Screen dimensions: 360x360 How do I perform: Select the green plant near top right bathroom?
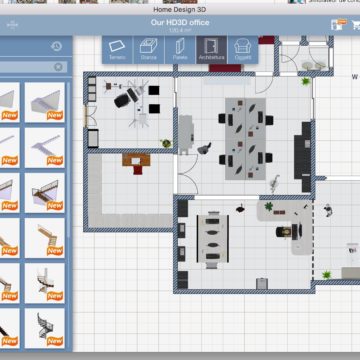(x=305, y=81)
